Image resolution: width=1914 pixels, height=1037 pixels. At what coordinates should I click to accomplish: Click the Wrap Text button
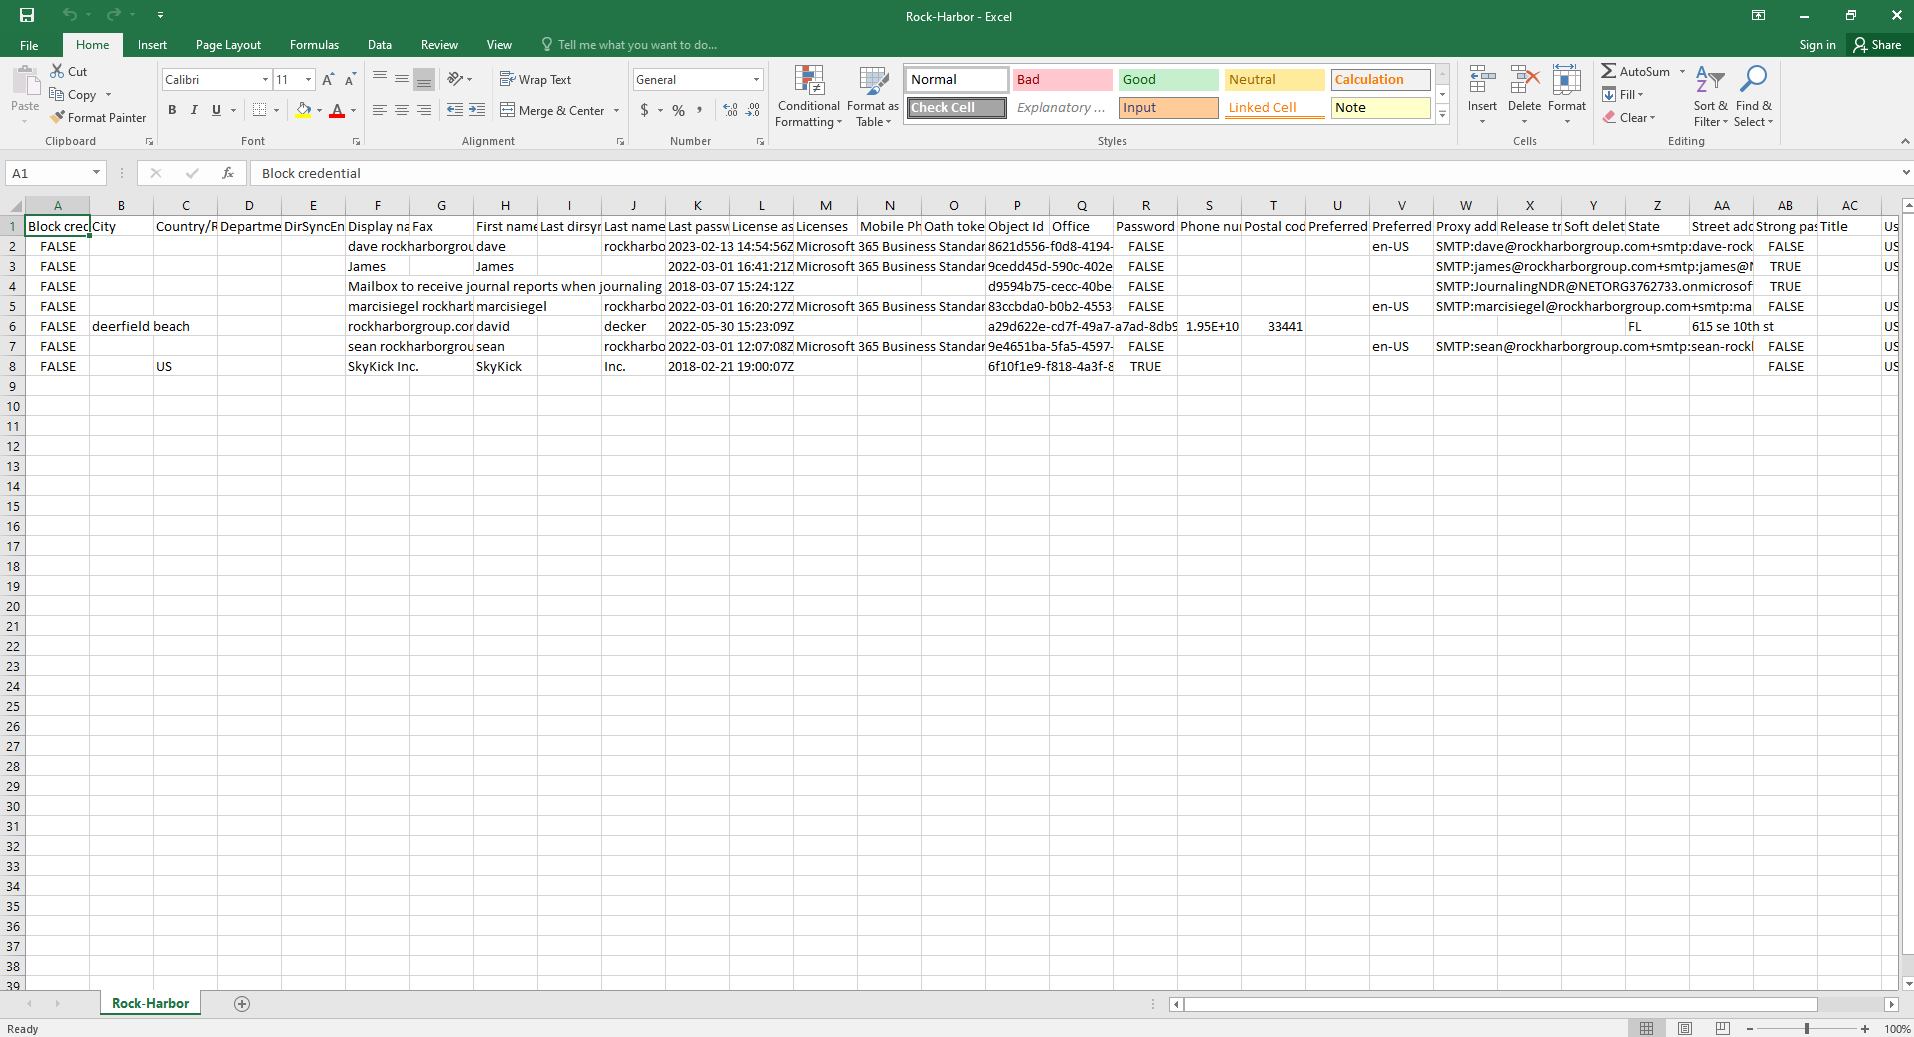point(536,79)
